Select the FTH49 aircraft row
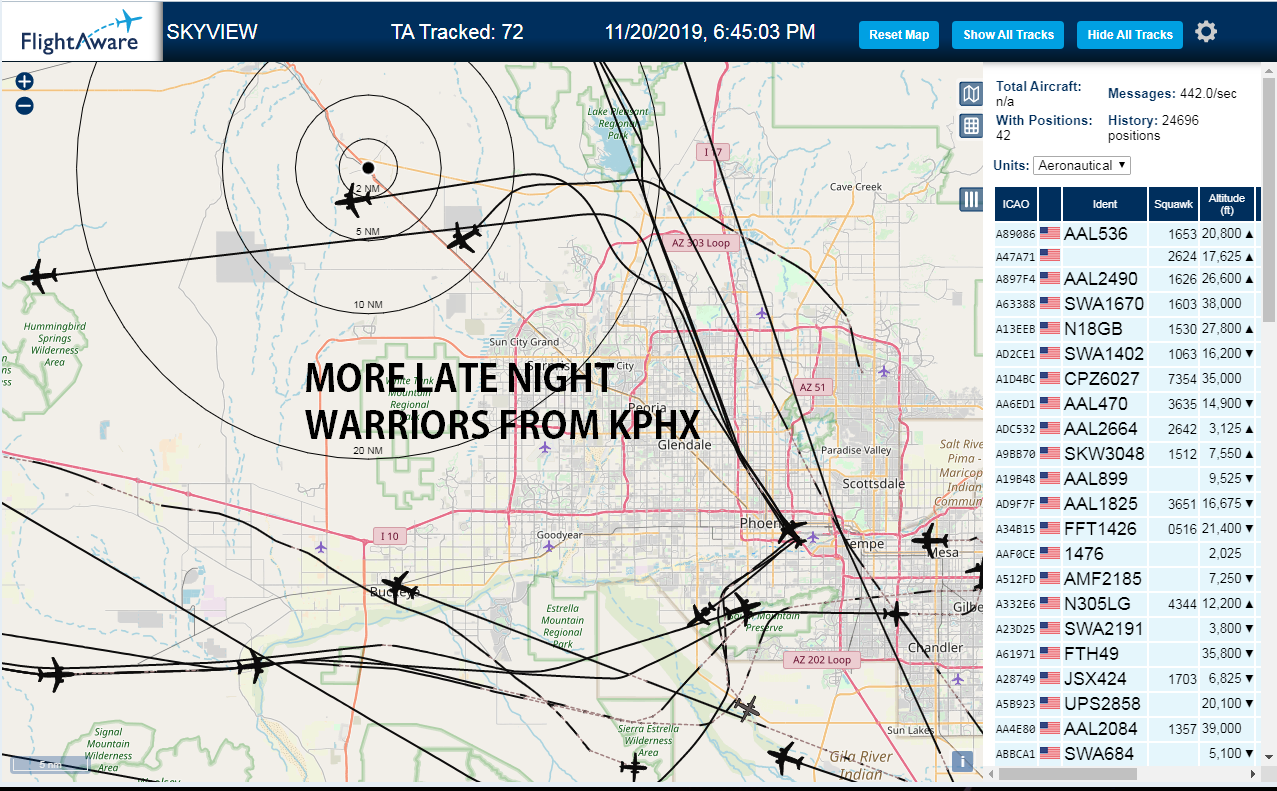1277x791 pixels. point(1127,654)
